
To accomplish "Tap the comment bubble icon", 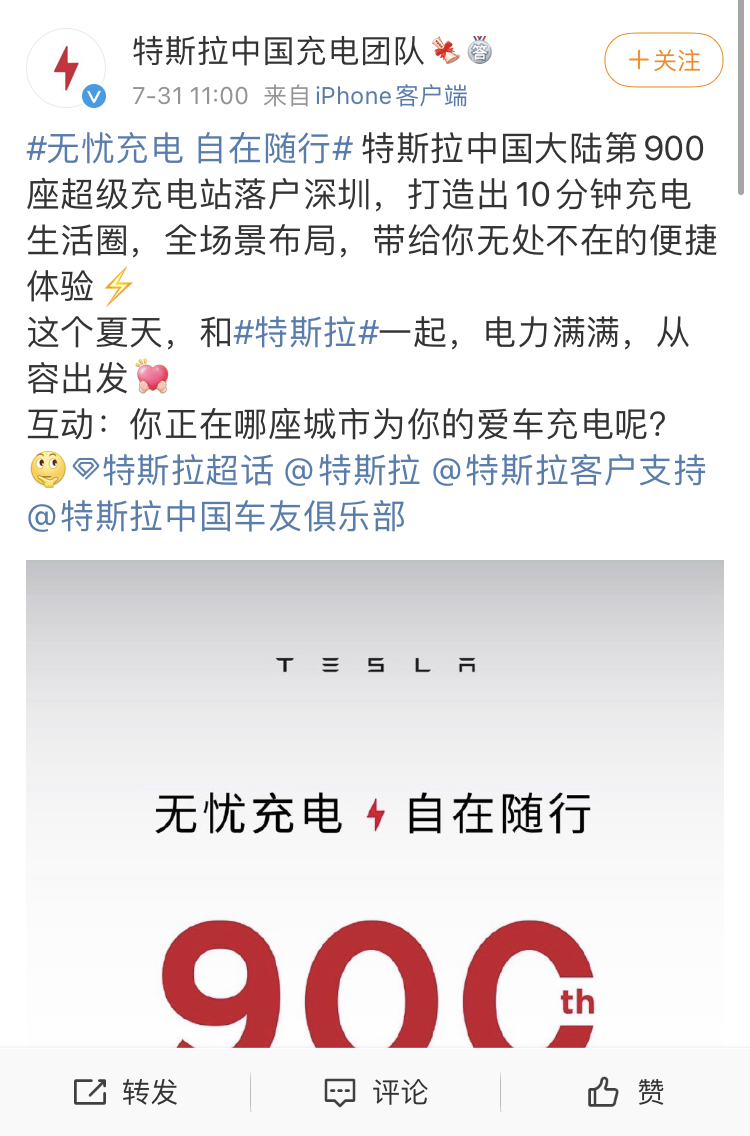I will click(x=339, y=1093).
